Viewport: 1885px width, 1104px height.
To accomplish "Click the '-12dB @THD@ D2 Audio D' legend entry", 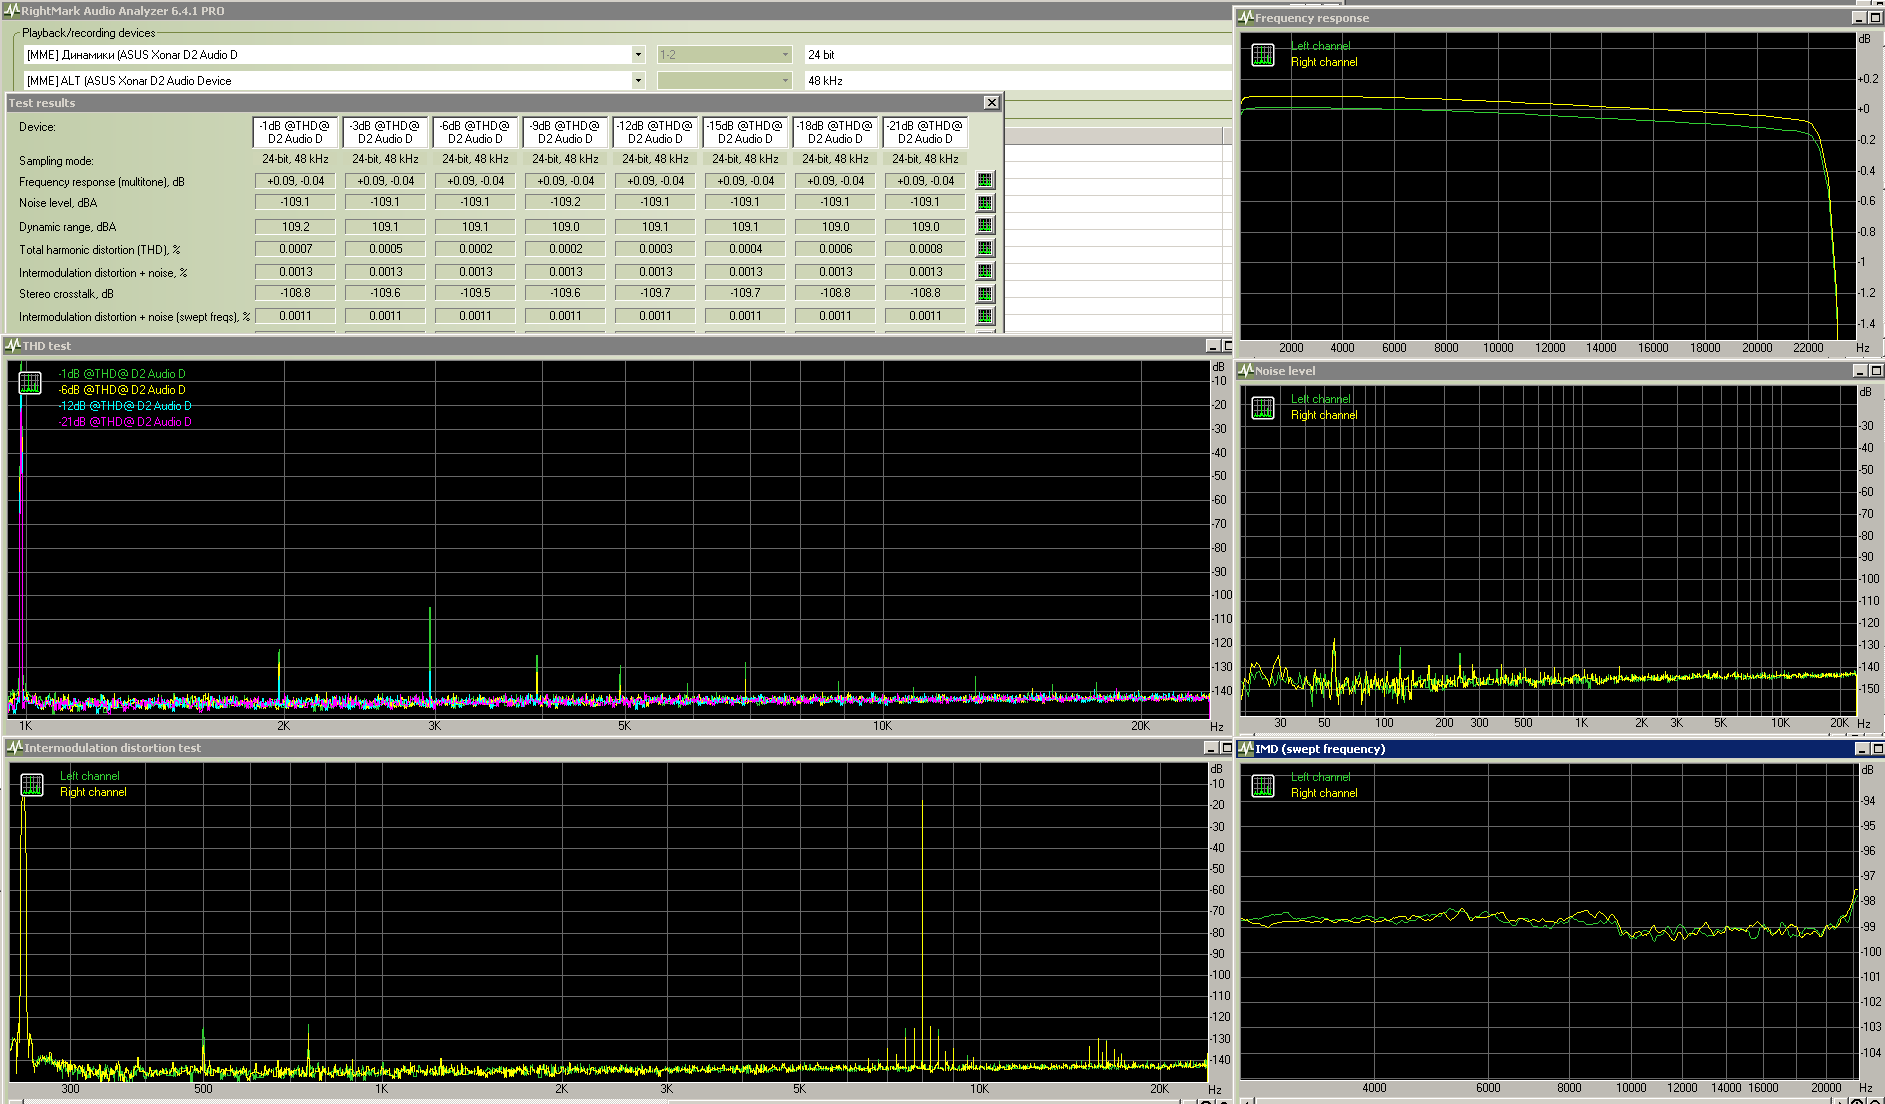I will [125, 406].
